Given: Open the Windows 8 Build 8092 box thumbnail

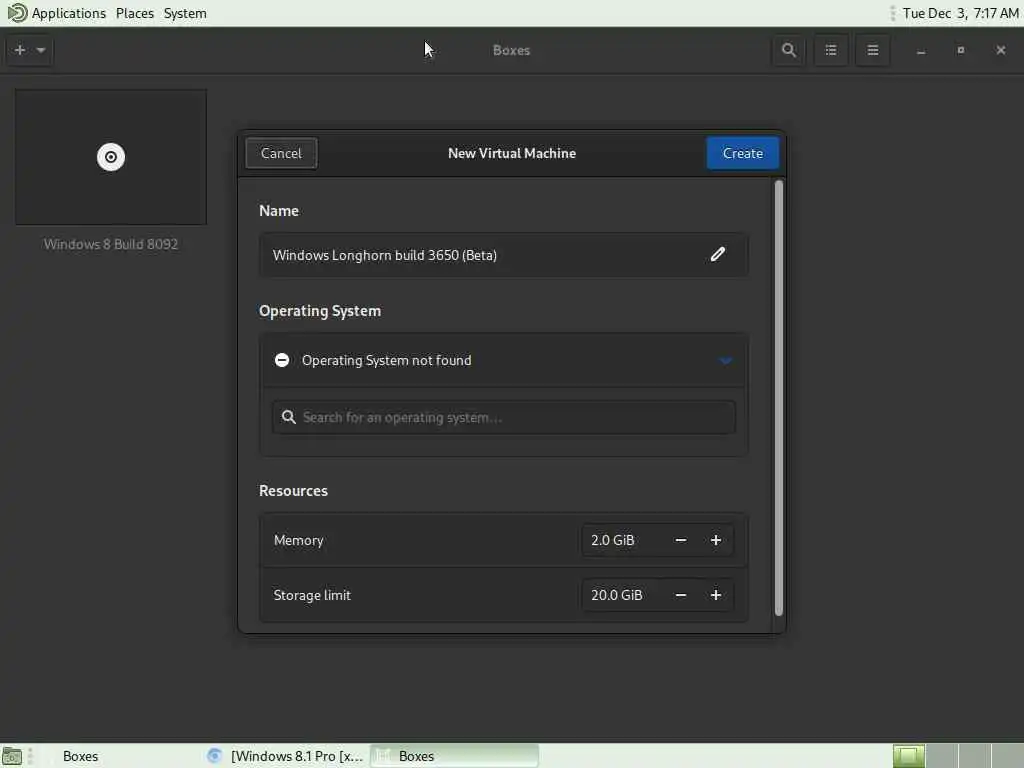Looking at the screenshot, I should point(111,157).
